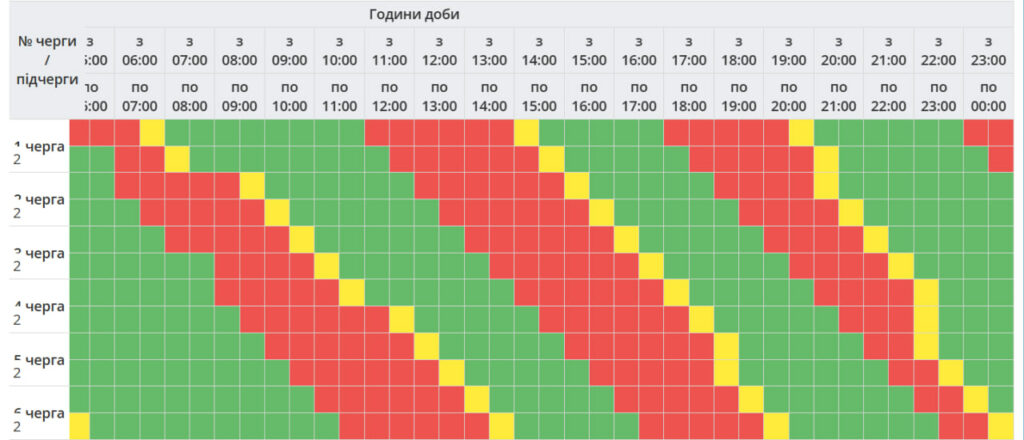Click the "Години доби" table header
The height and width of the screenshot is (440, 1024).
[x=414, y=14]
